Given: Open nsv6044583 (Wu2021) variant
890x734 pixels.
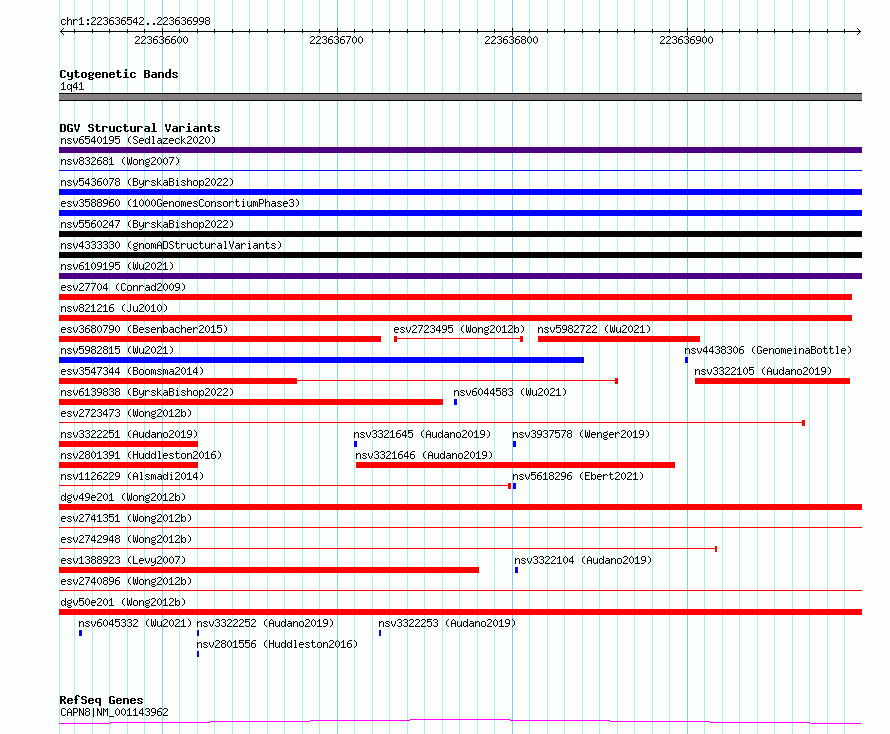Looking at the screenshot, I should 510,392.
